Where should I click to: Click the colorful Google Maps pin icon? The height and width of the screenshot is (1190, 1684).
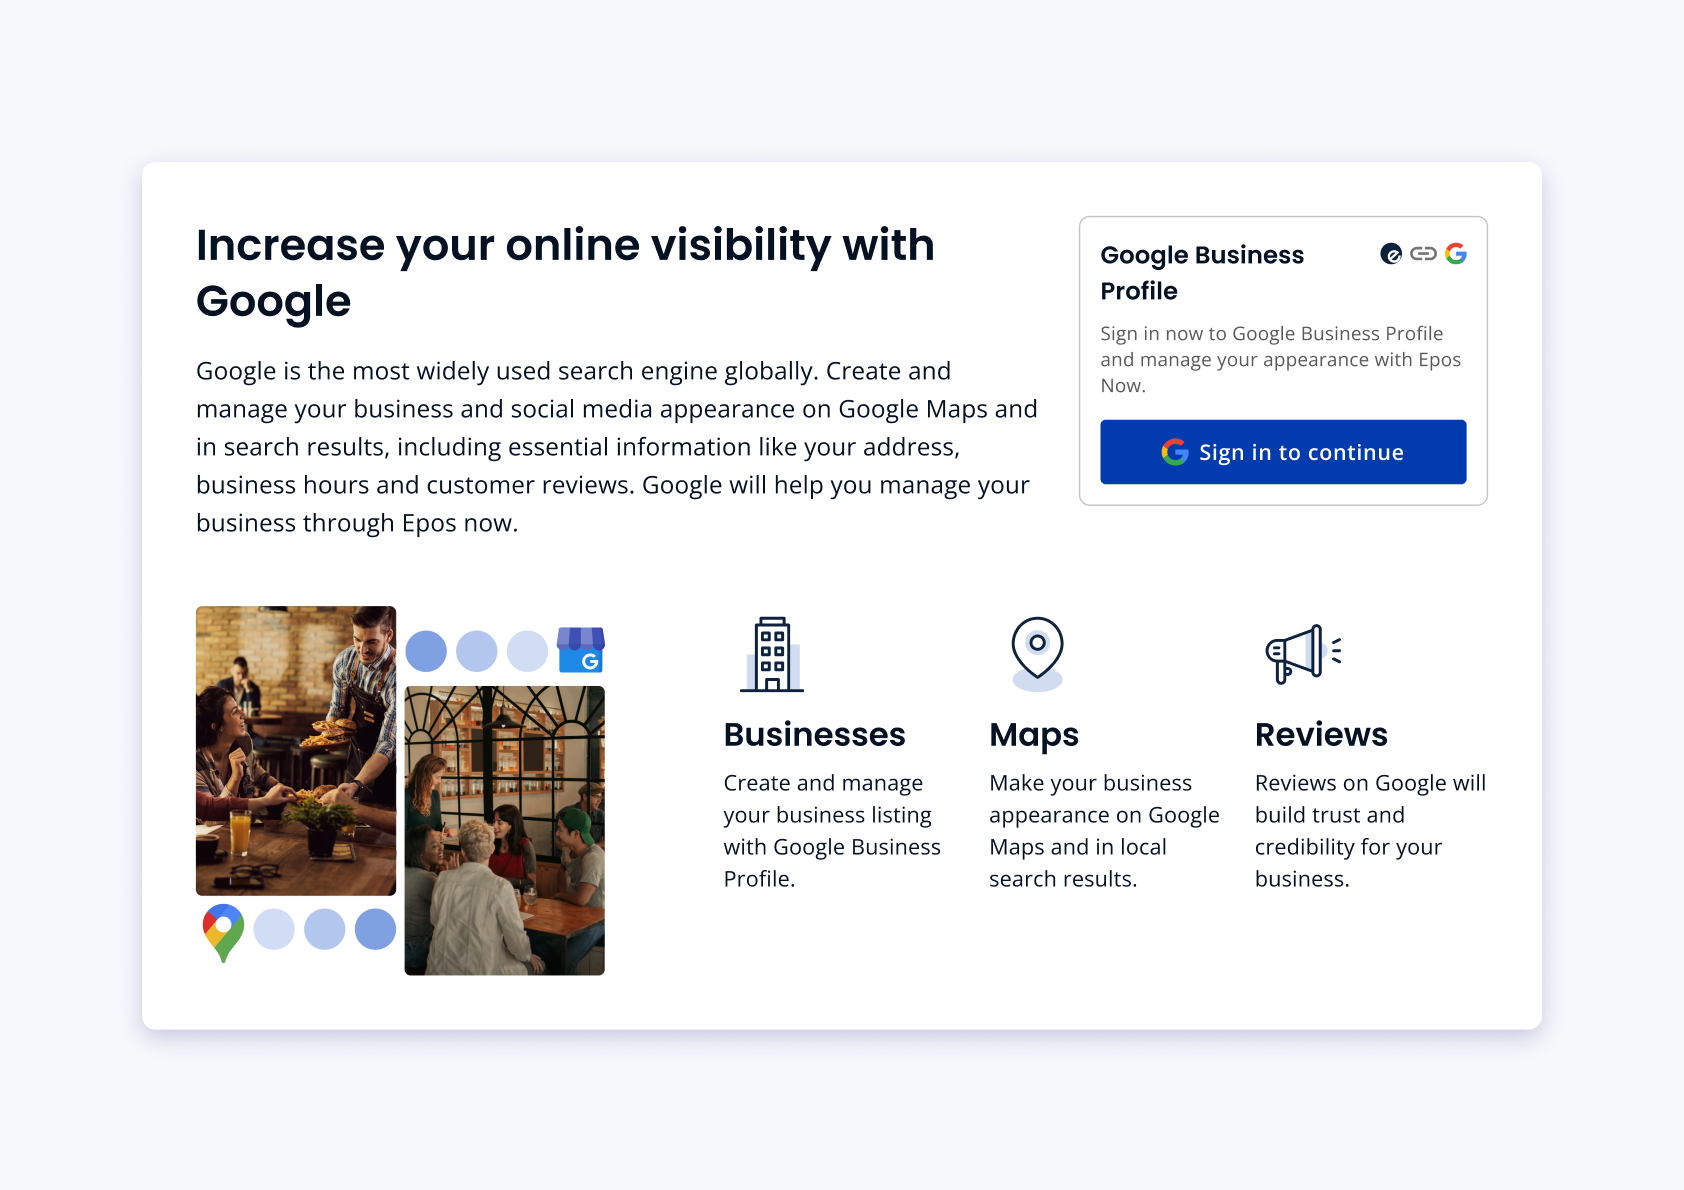point(223,932)
